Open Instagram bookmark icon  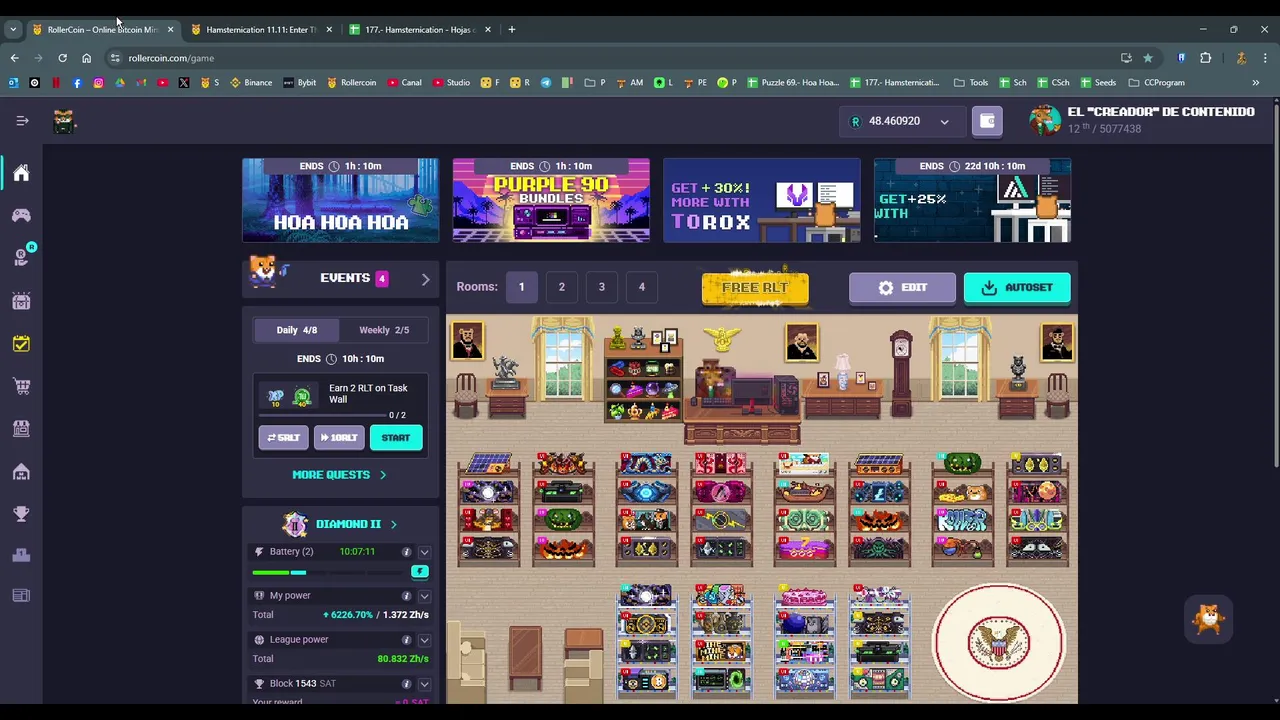[x=98, y=83]
